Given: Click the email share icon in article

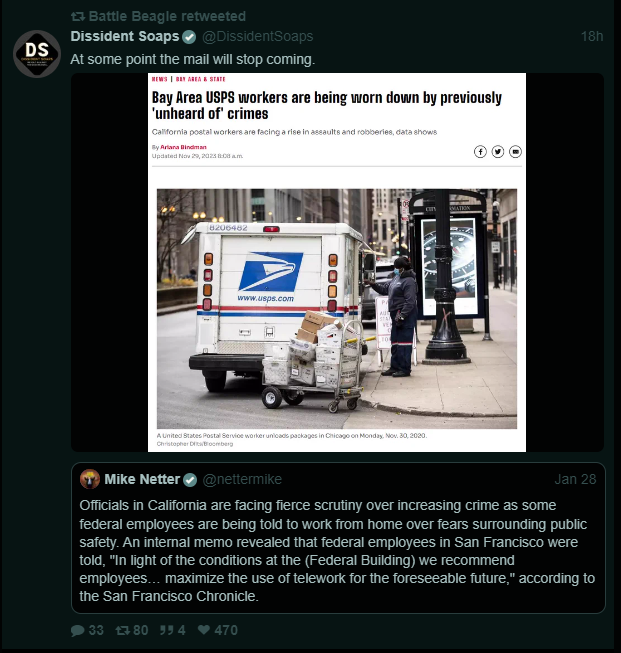Looking at the screenshot, I should pyautogui.click(x=515, y=152).
